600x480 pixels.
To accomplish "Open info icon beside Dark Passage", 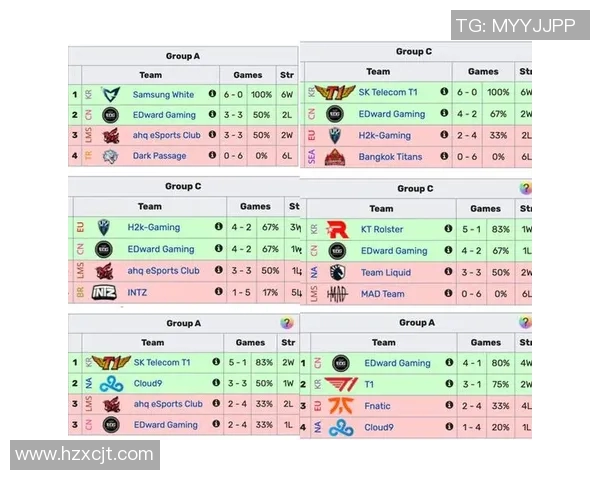I will (x=213, y=155).
